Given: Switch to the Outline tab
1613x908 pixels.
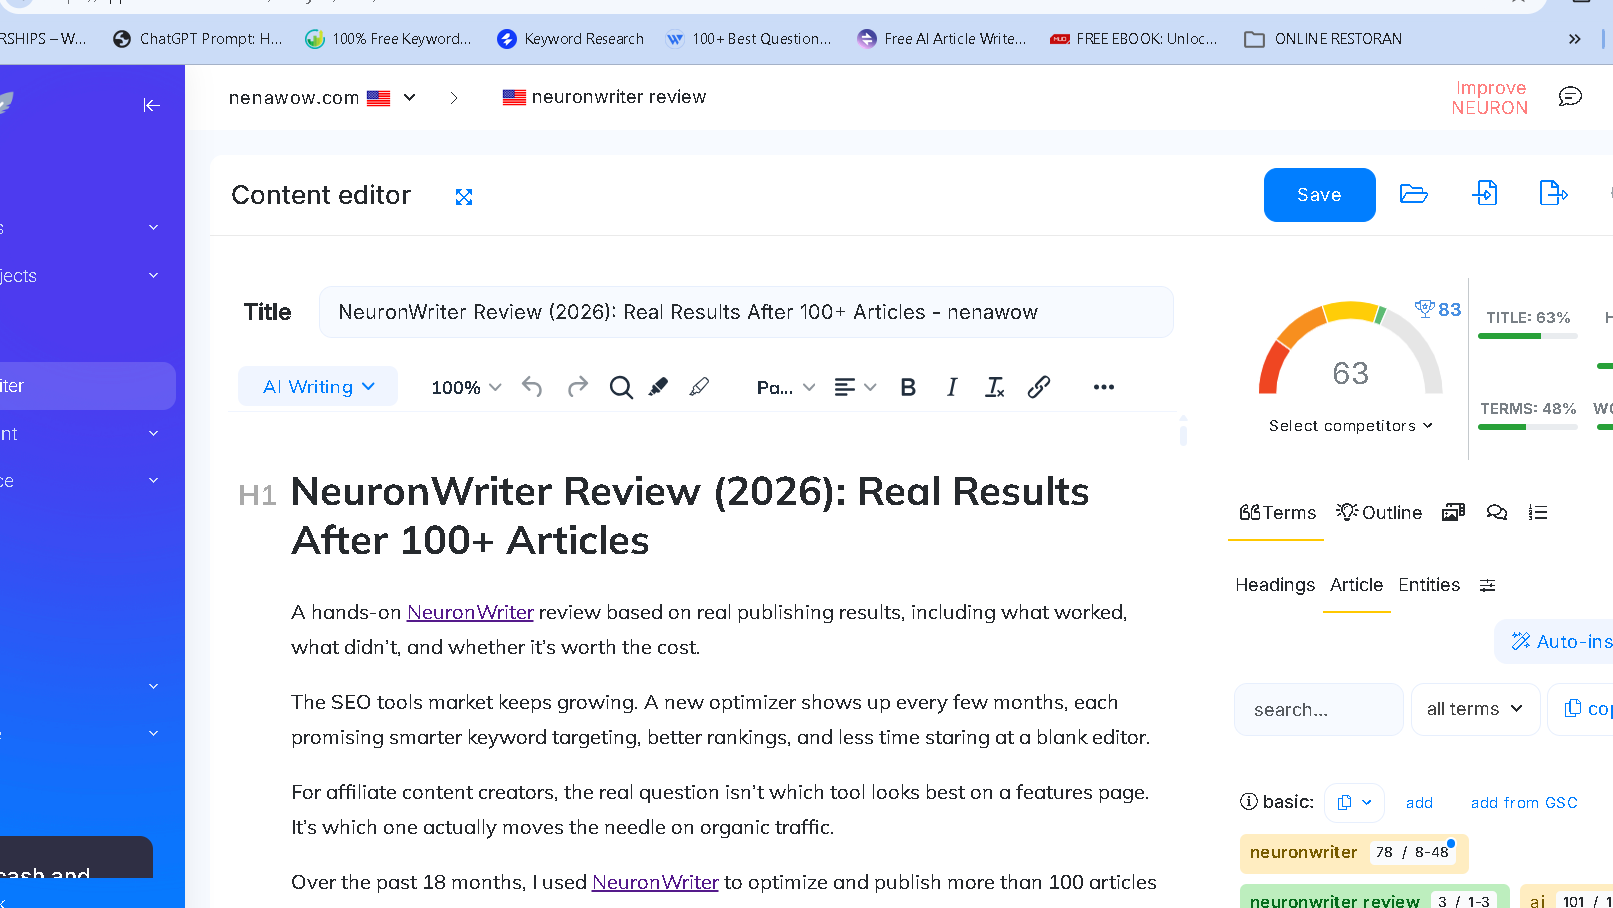Looking at the screenshot, I should coord(1379,513).
